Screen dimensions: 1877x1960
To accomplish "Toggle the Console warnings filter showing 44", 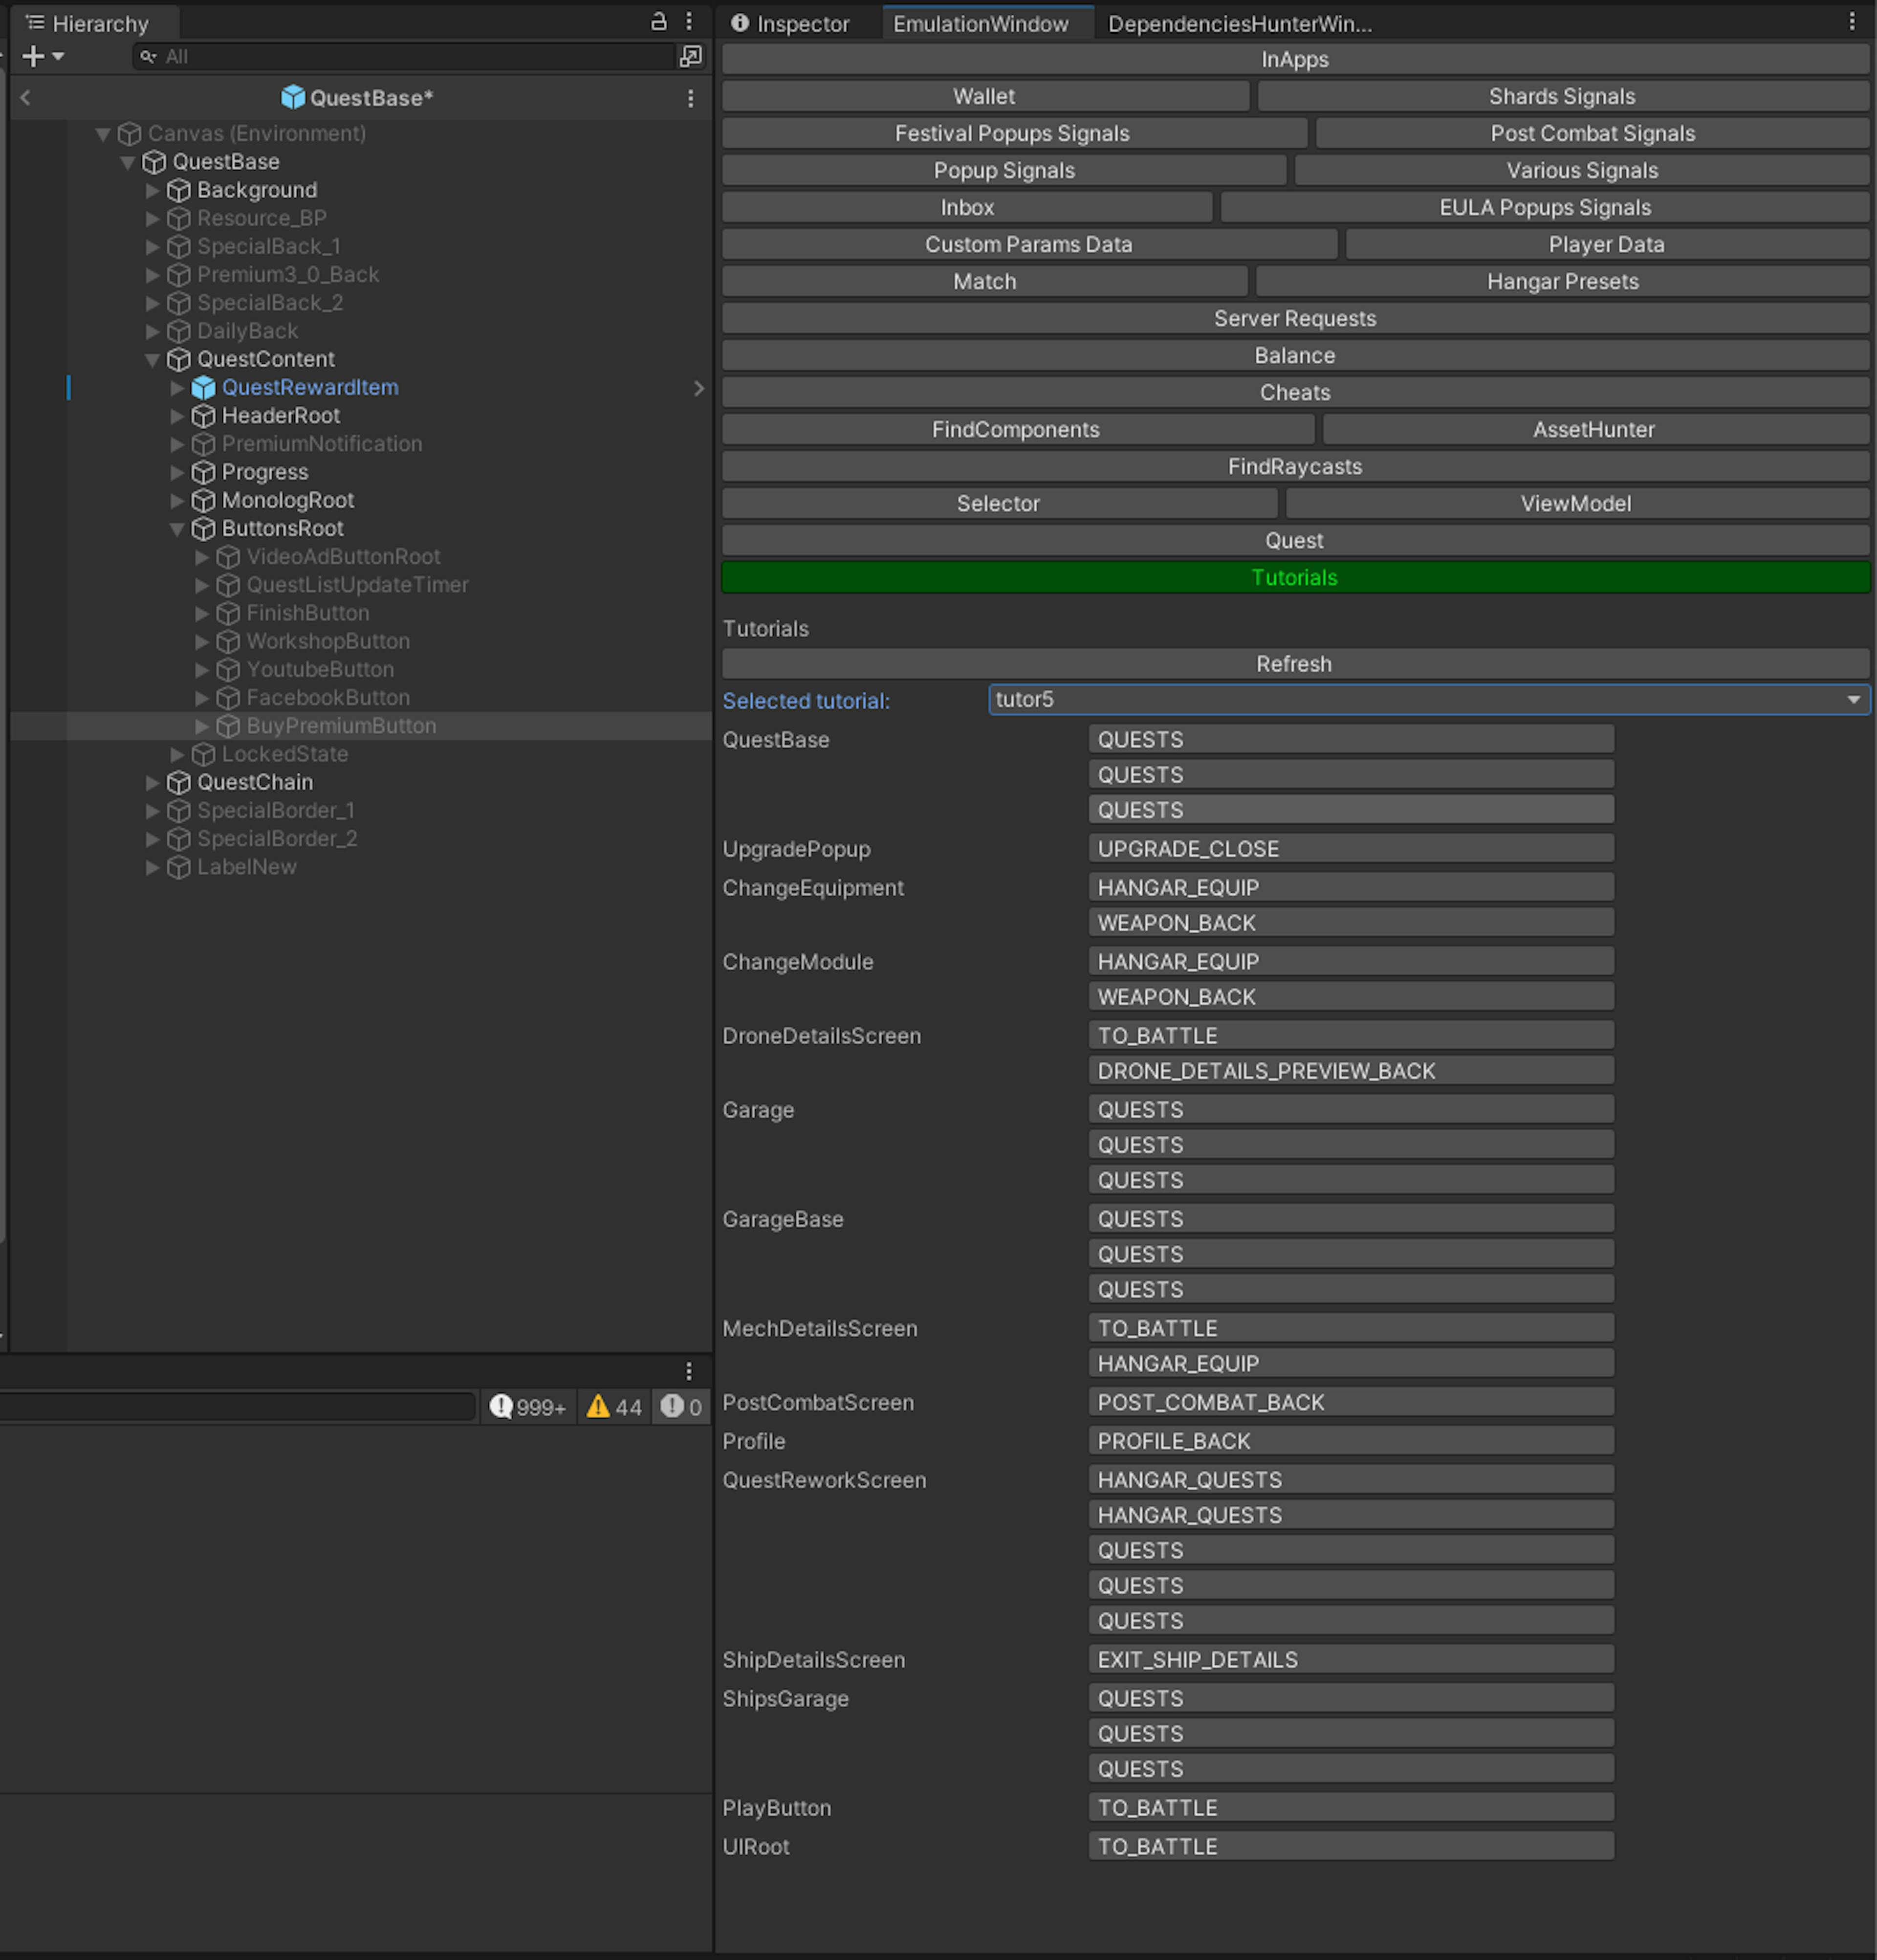I will click(x=614, y=1407).
